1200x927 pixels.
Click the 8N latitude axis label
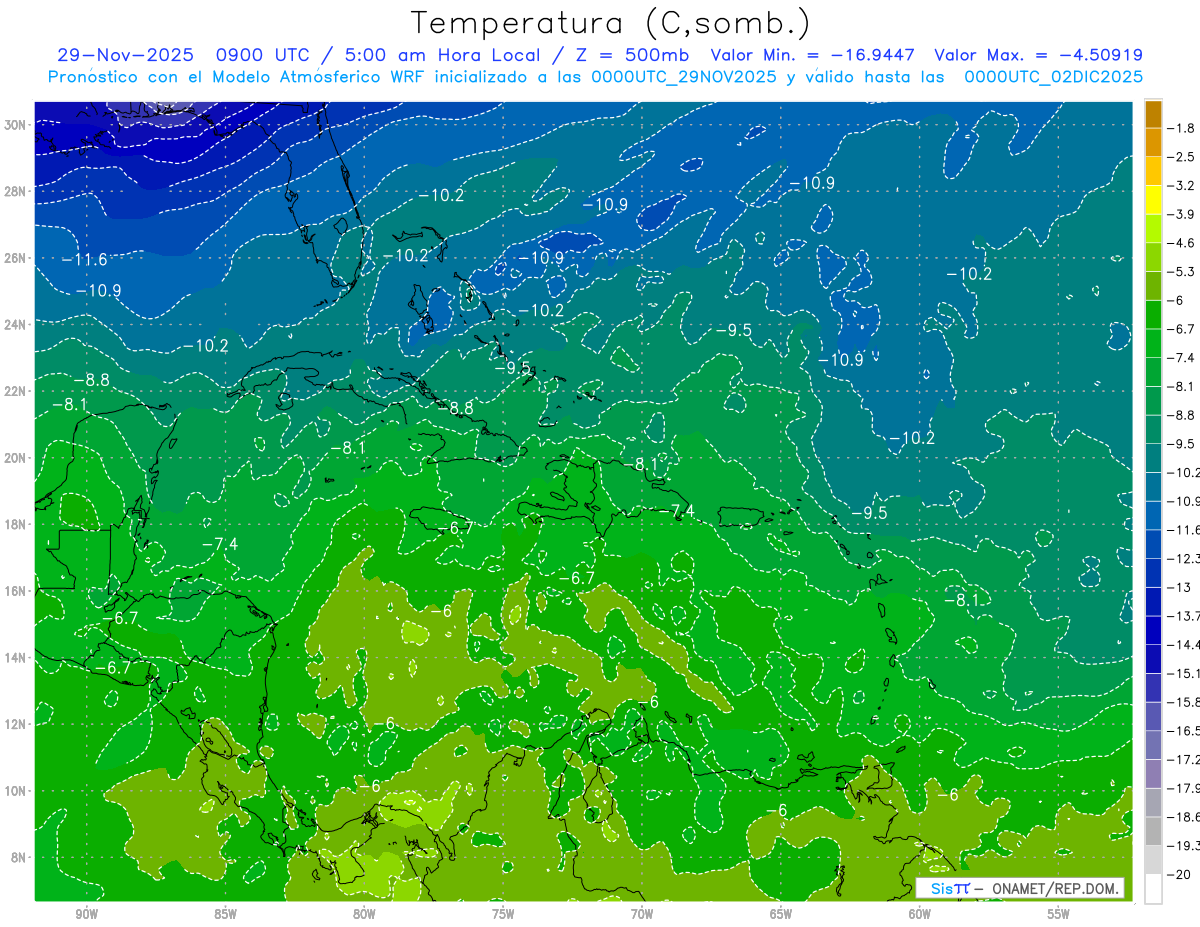(20, 857)
